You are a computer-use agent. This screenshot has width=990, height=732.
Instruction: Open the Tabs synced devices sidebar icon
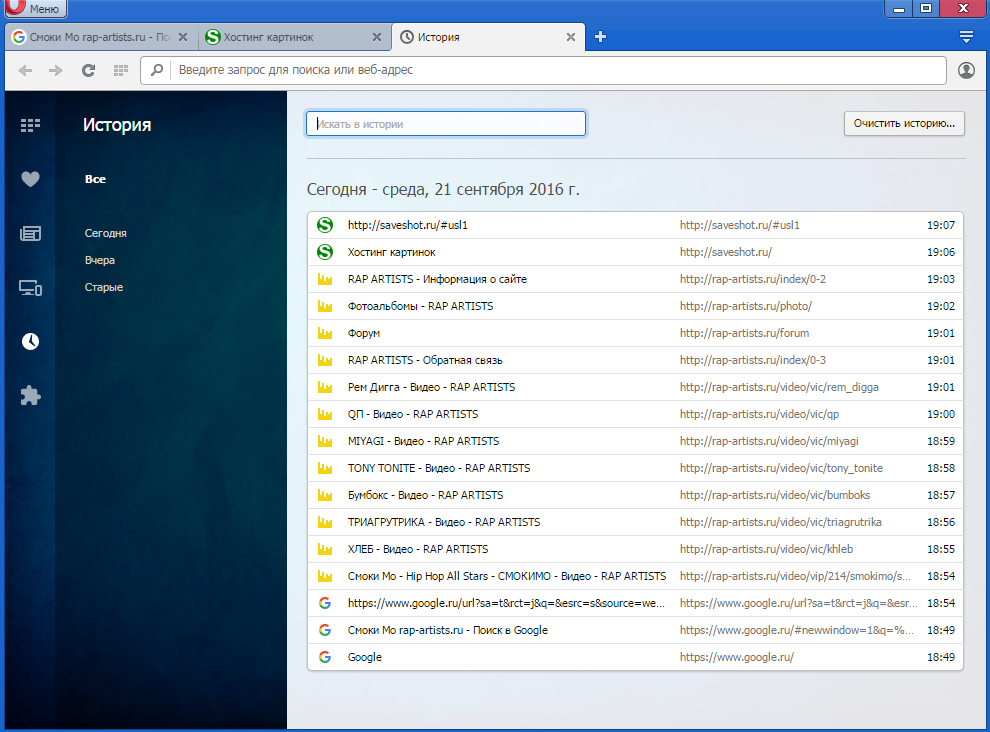(30, 288)
